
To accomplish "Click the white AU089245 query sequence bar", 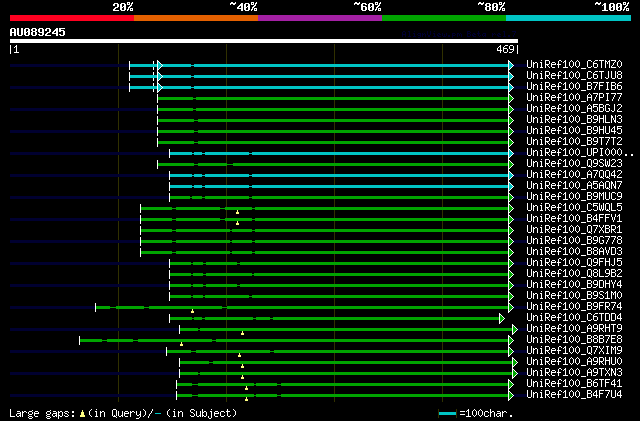I will tap(264, 41).
